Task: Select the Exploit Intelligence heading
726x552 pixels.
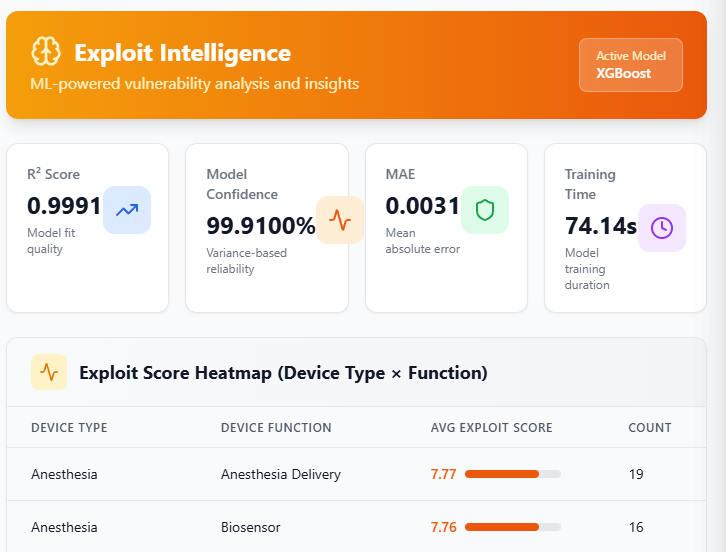Action: tap(182, 53)
